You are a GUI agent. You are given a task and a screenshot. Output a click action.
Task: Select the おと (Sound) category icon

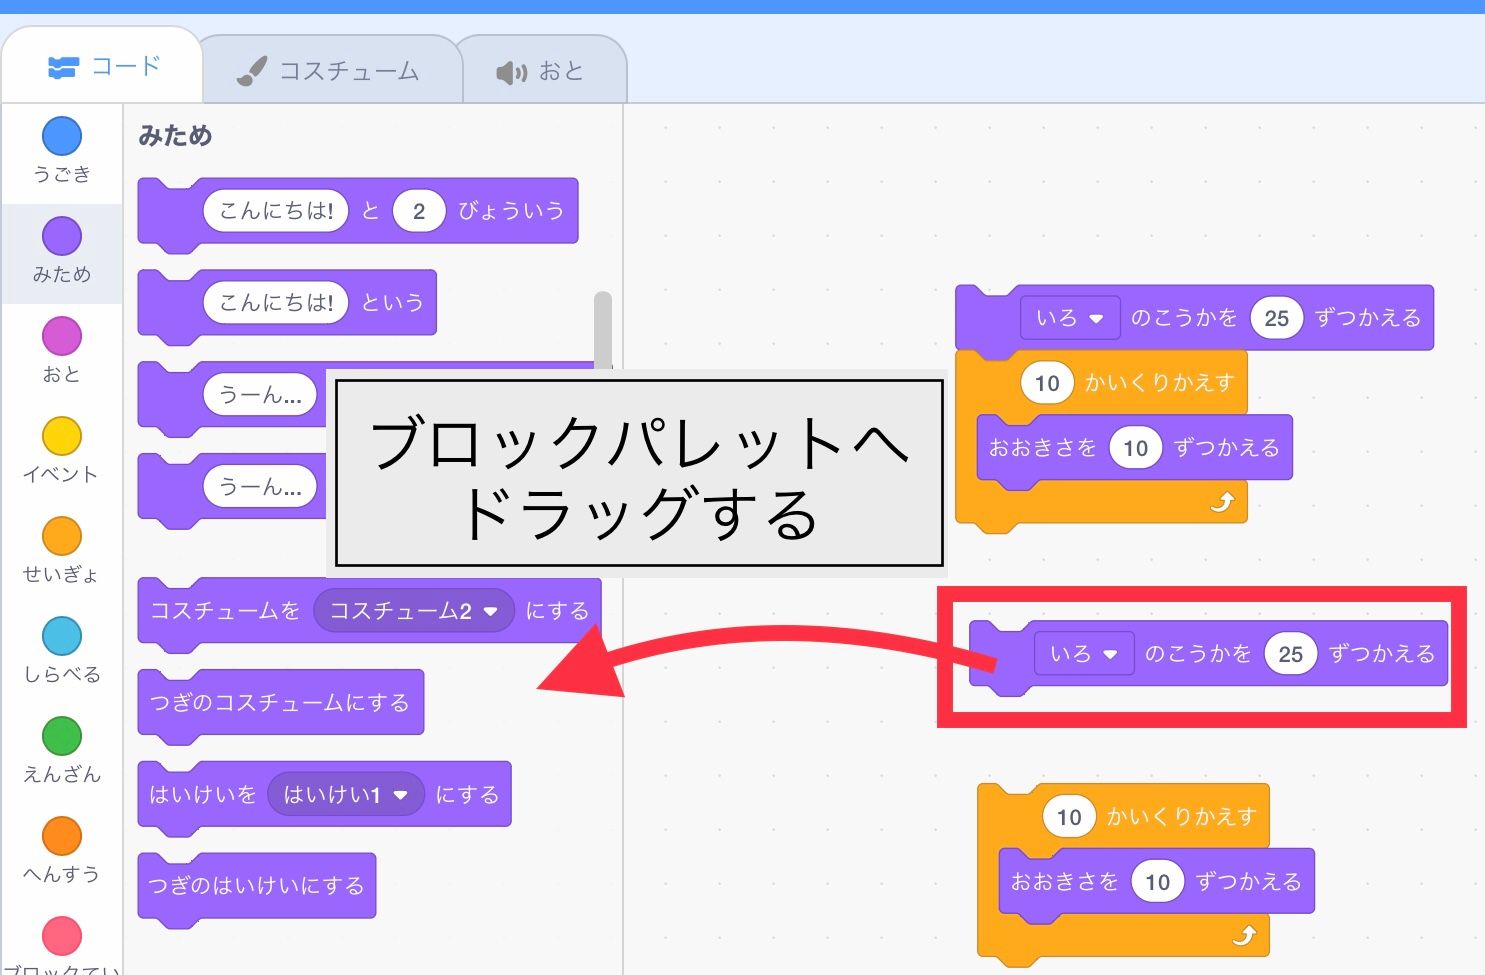click(62, 336)
